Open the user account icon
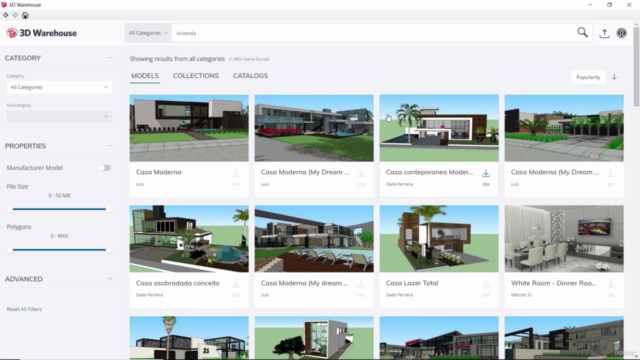Viewport: 640px width, 360px height. tap(621, 33)
